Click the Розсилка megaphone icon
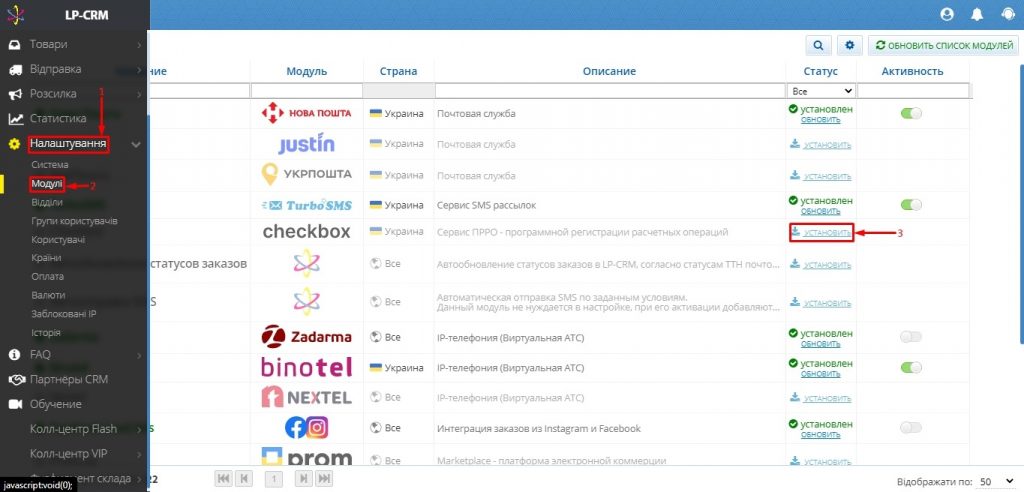 click(14, 94)
